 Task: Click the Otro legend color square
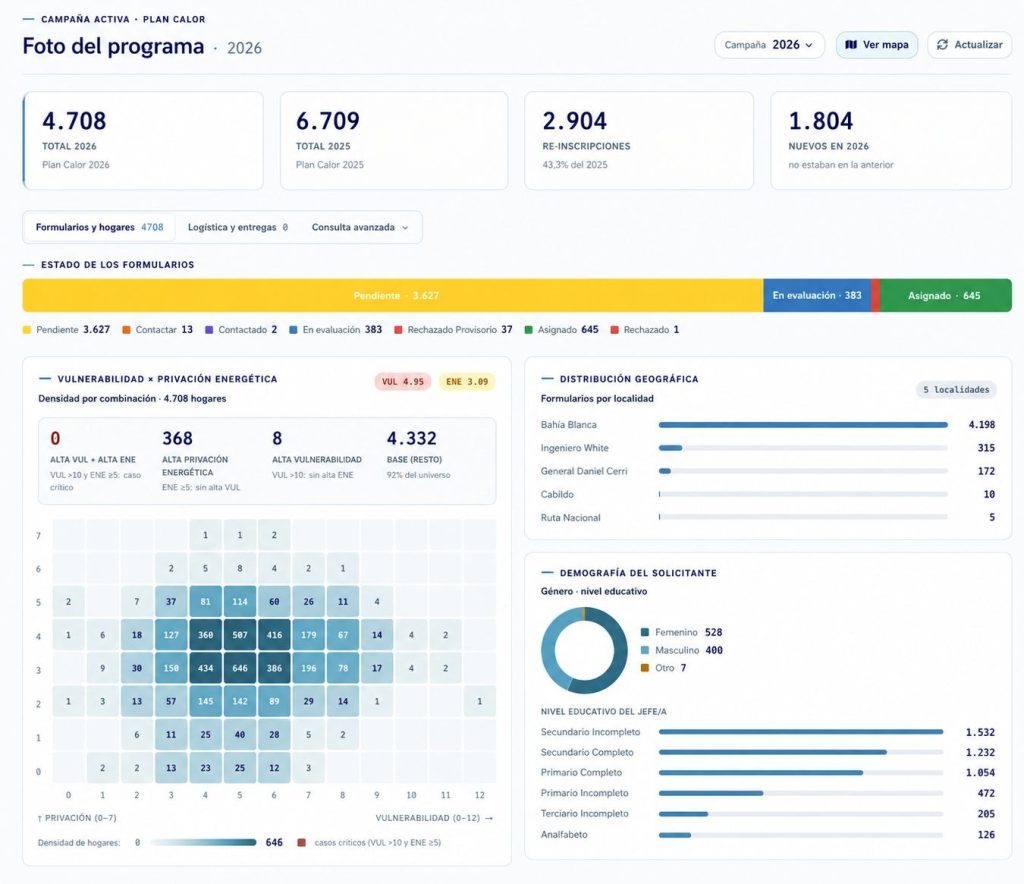tap(645, 667)
